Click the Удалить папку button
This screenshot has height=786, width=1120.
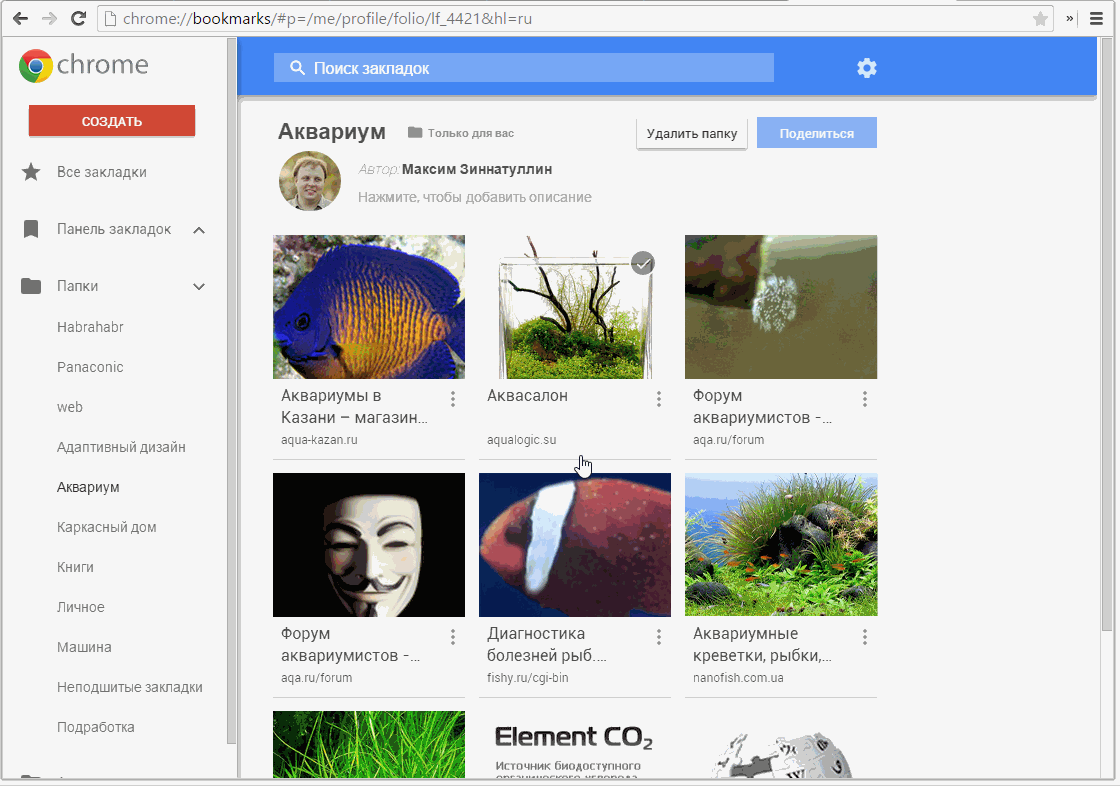(691, 134)
